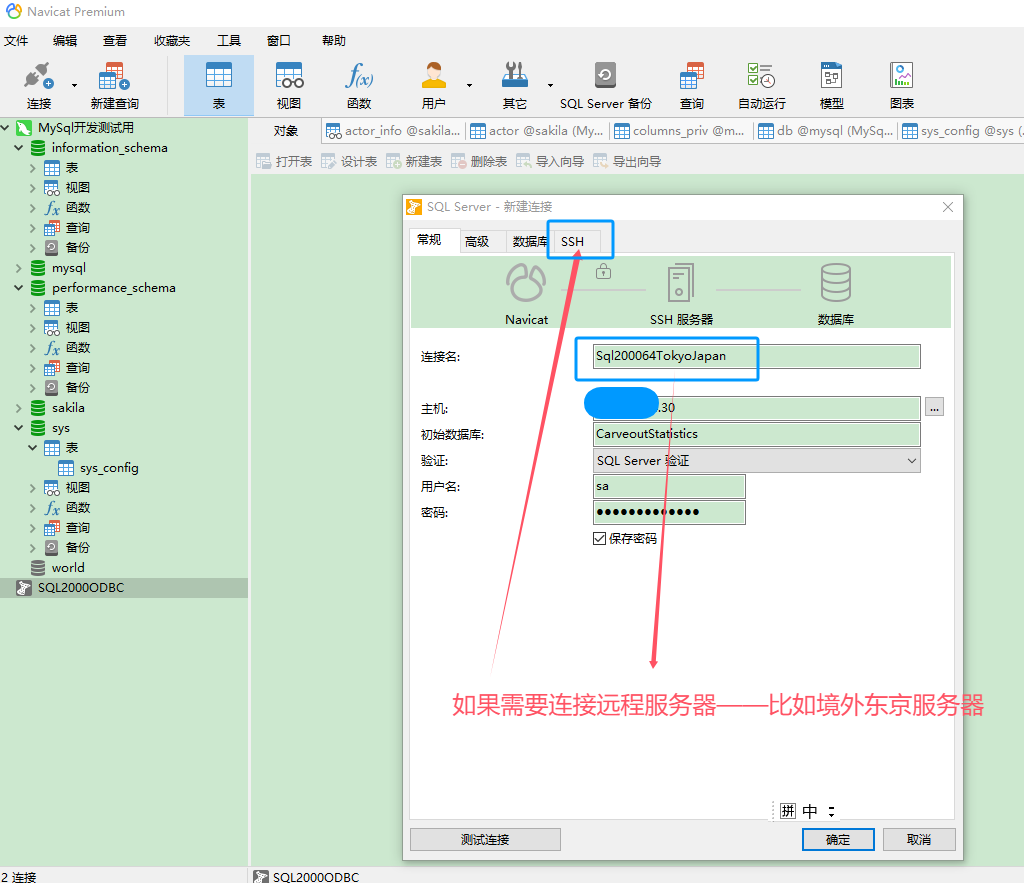Image resolution: width=1024 pixels, height=883 pixels.
Task: Click the Connection Name (连接名) input field
Action: coord(756,356)
